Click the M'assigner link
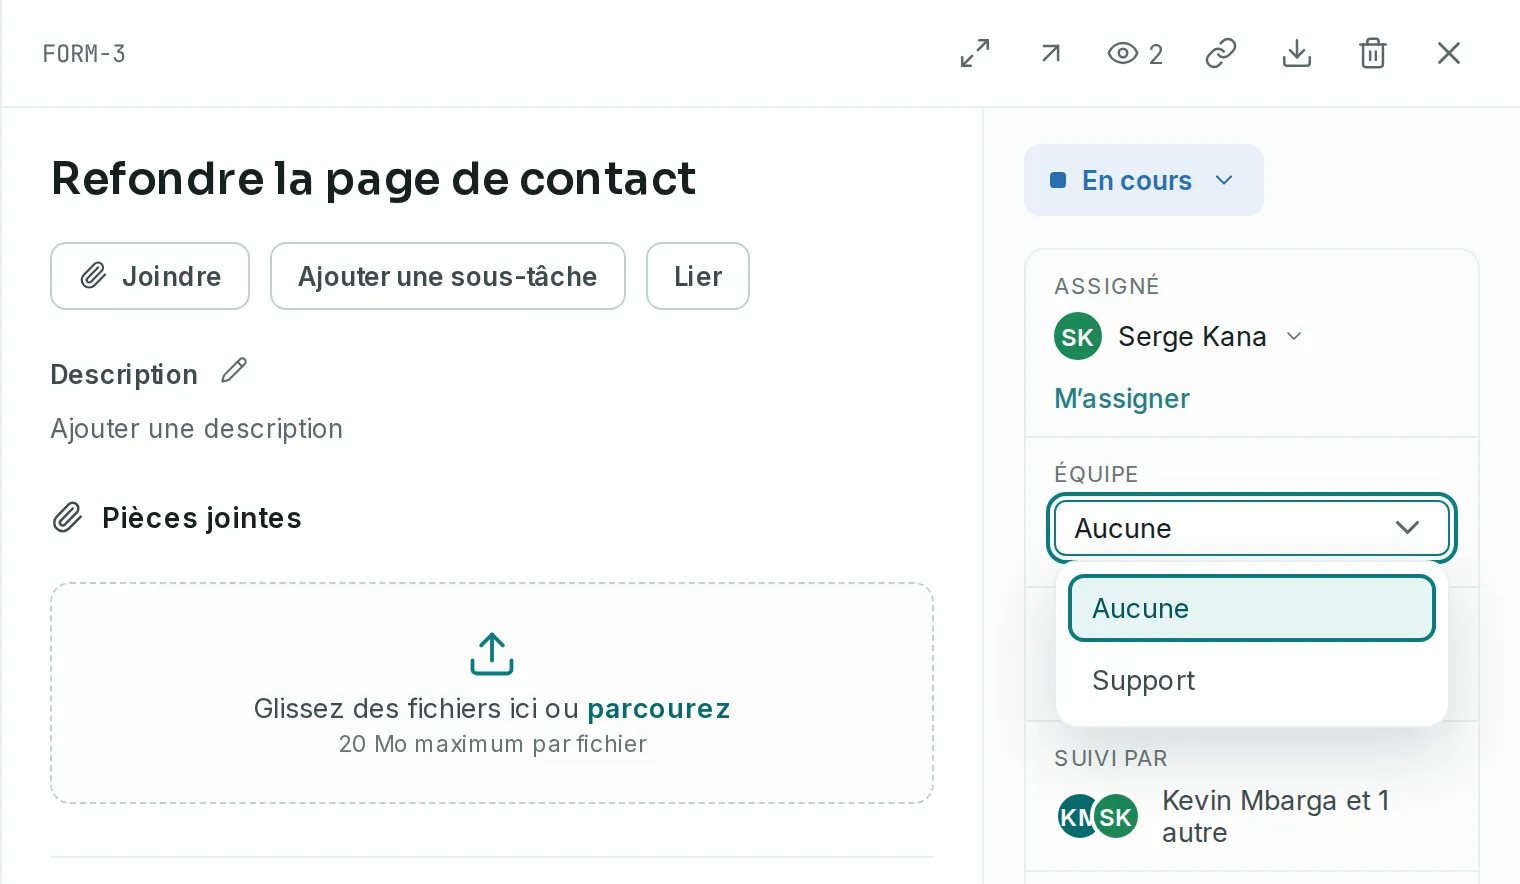The width and height of the screenshot is (1520, 884). coord(1122,398)
